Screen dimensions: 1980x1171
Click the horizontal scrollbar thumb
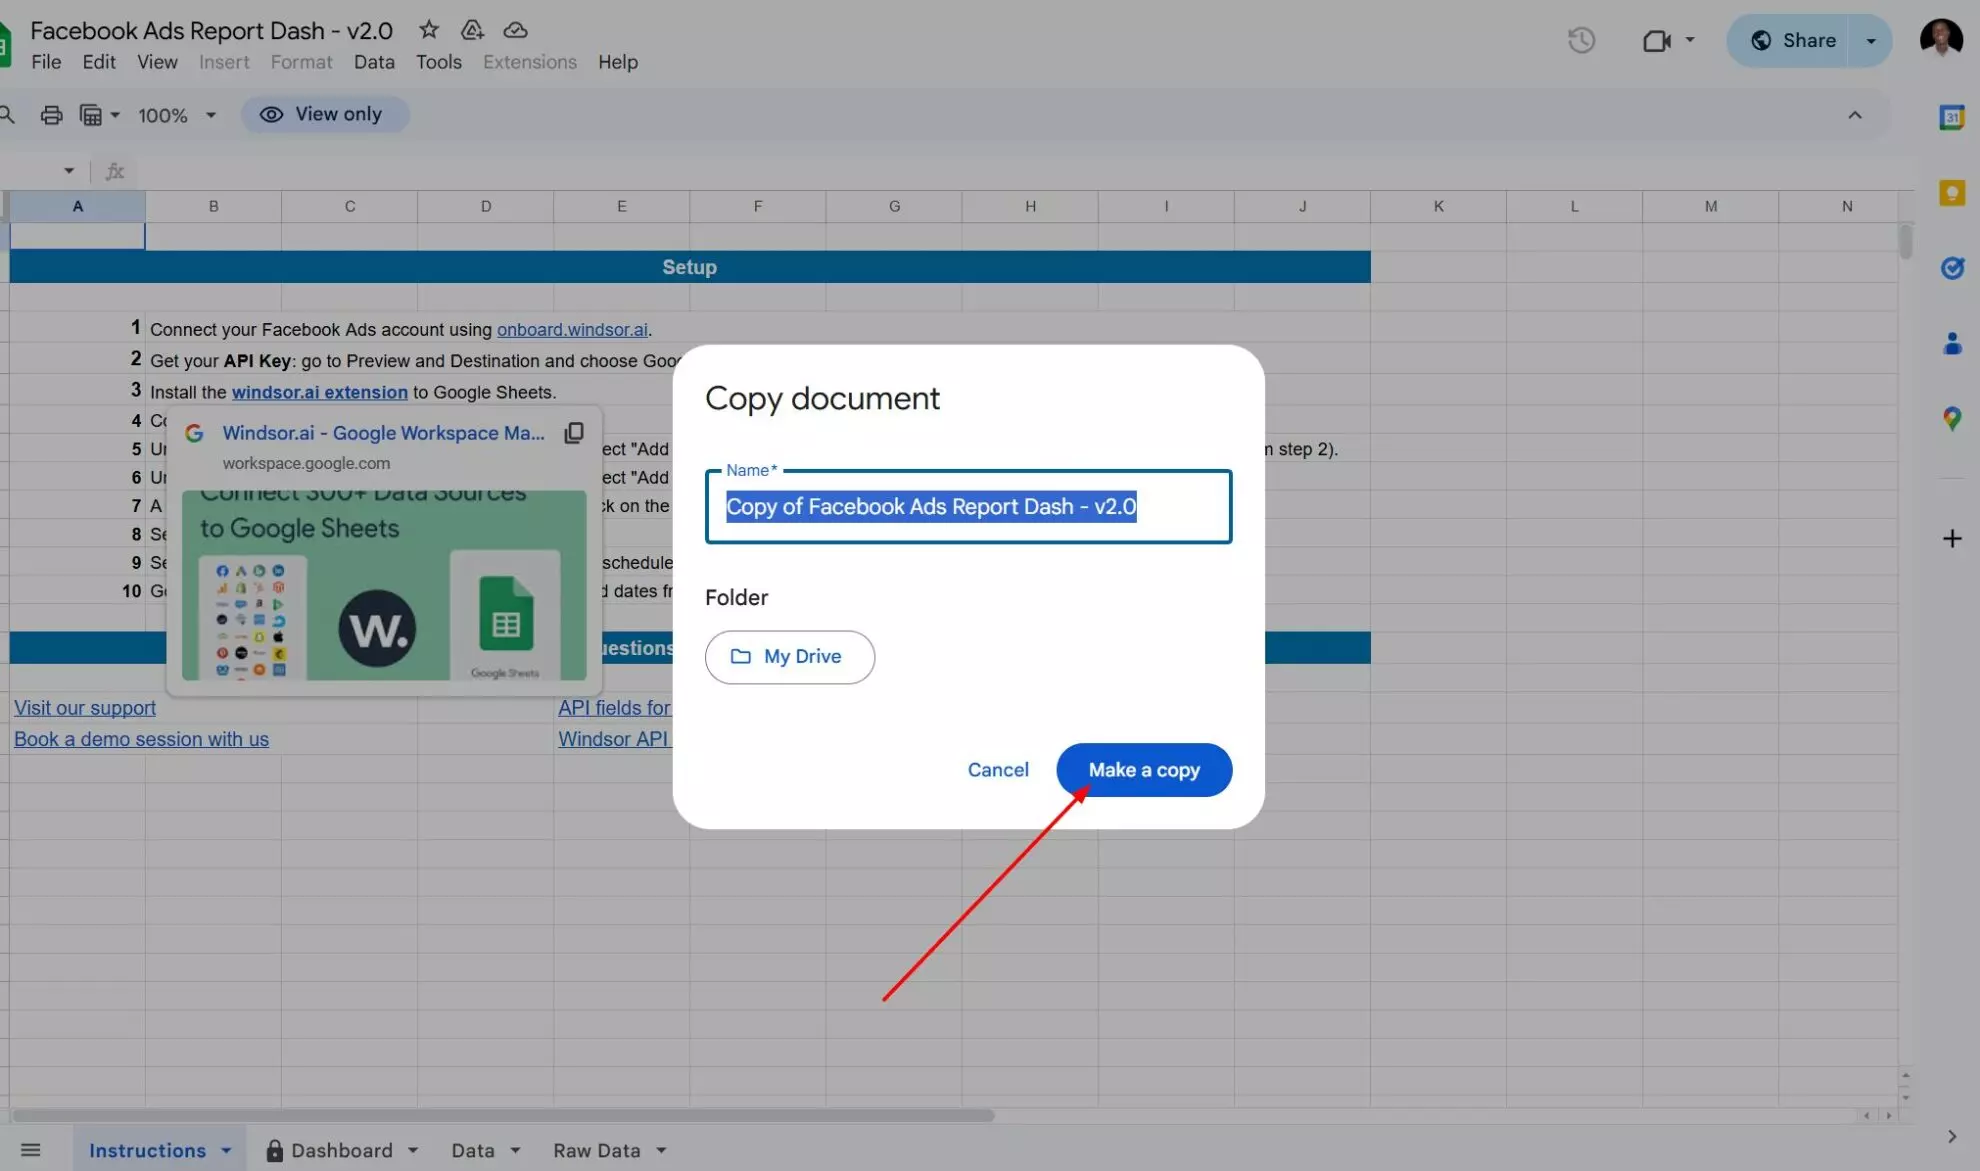503,1115
